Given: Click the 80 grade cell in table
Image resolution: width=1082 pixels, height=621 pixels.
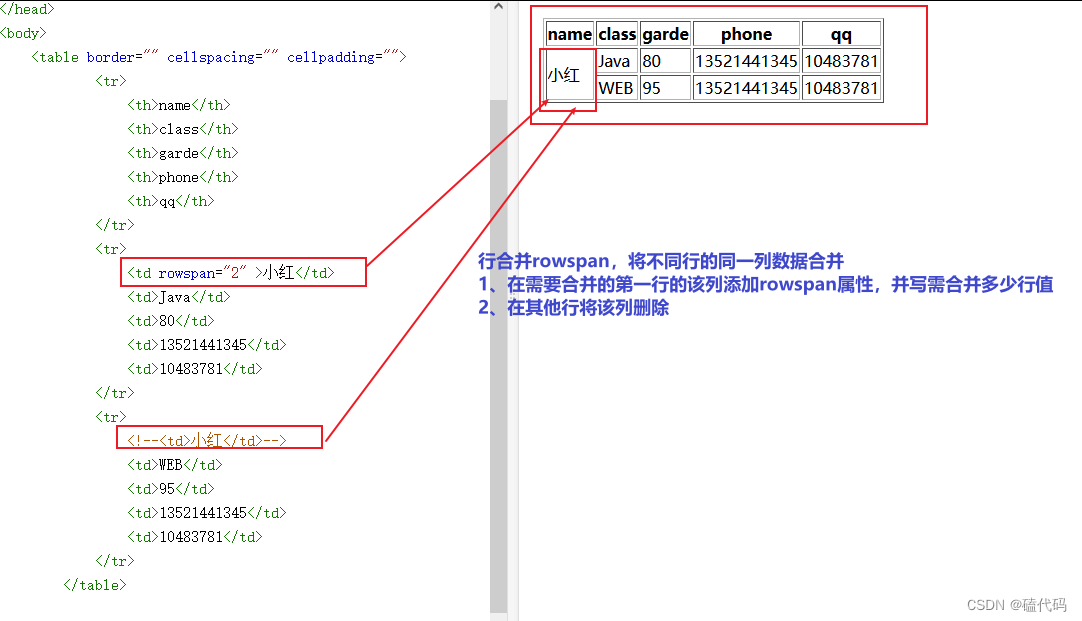Looking at the screenshot, I should (x=665, y=61).
